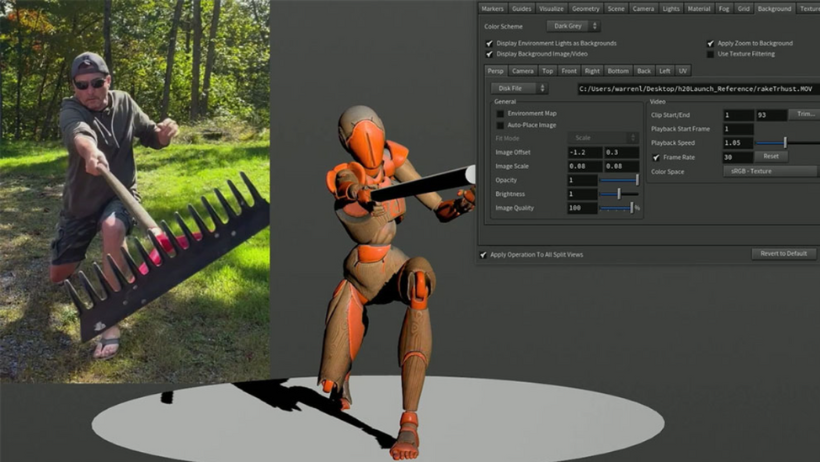Select the Front view tab
Viewport: 820px width, 462px height.
[568, 71]
